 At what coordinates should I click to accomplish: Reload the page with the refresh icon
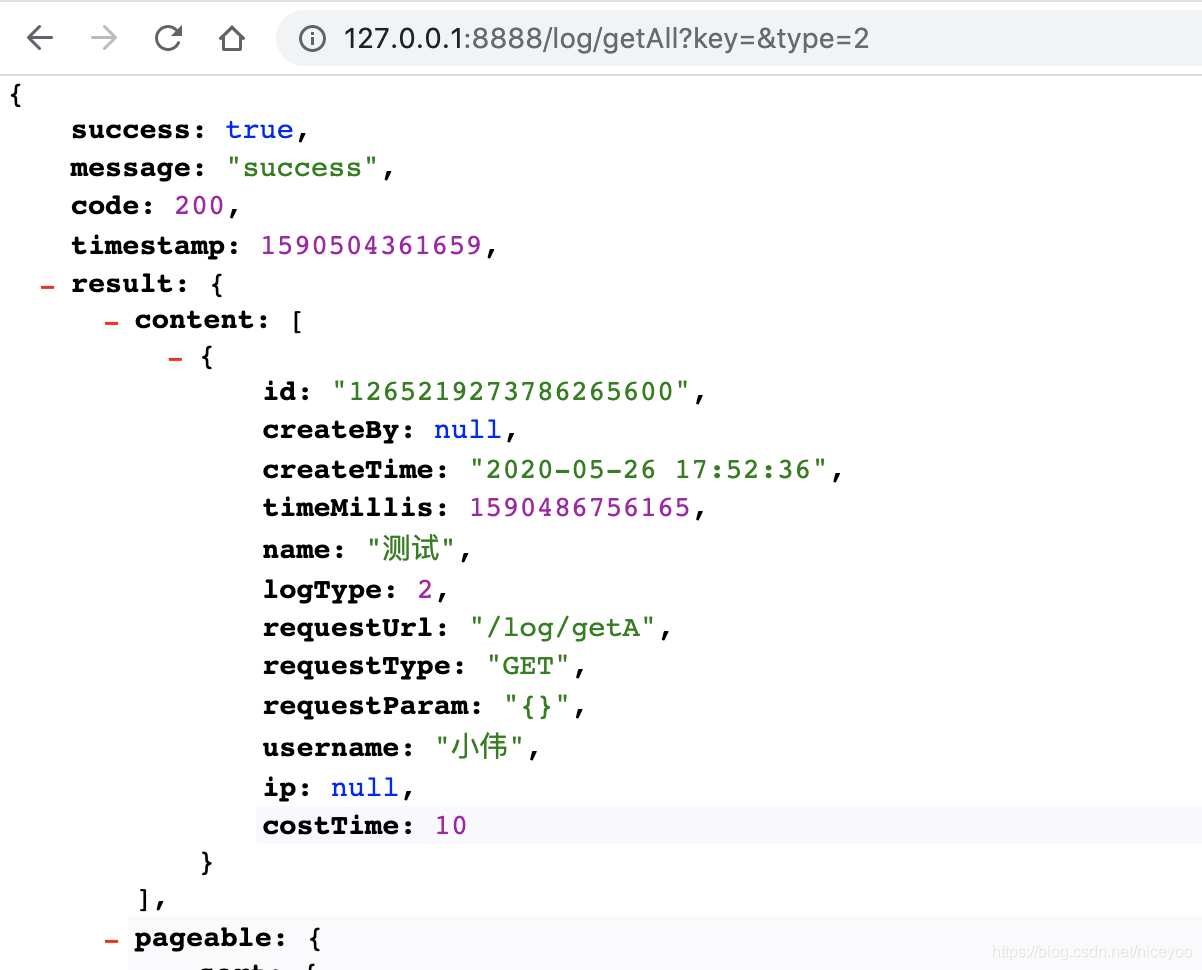[x=168, y=39]
